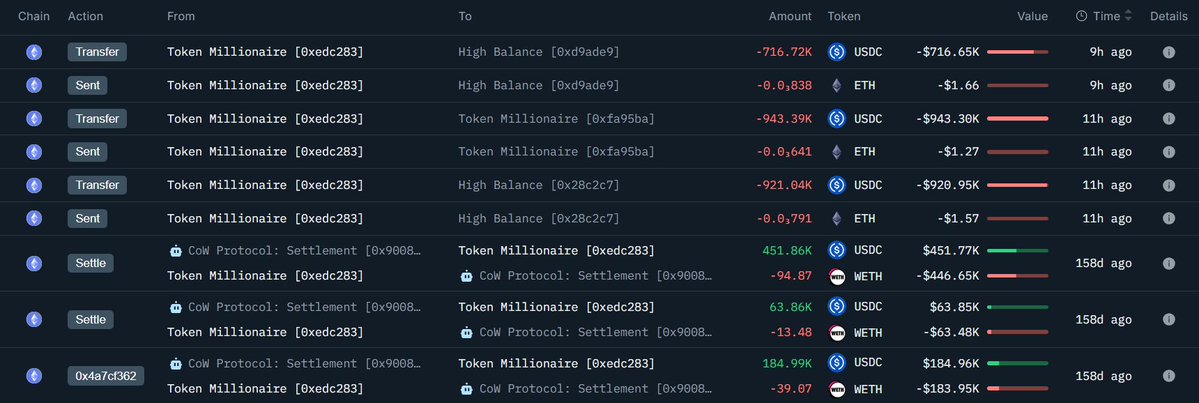Click the ETH token icon in the -$1.27 row

pyautogui.click(x=837, y=152)
